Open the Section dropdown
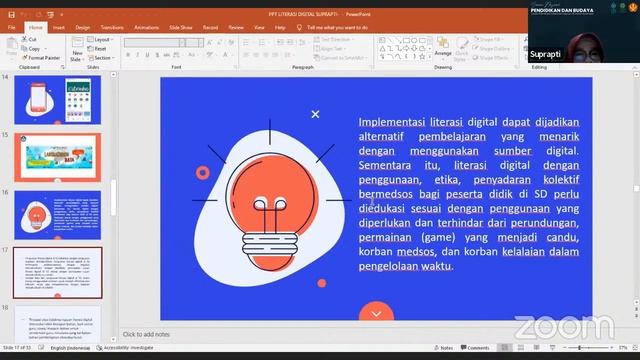The width and height of the screenshot is (640, 360). coord(101,58)
